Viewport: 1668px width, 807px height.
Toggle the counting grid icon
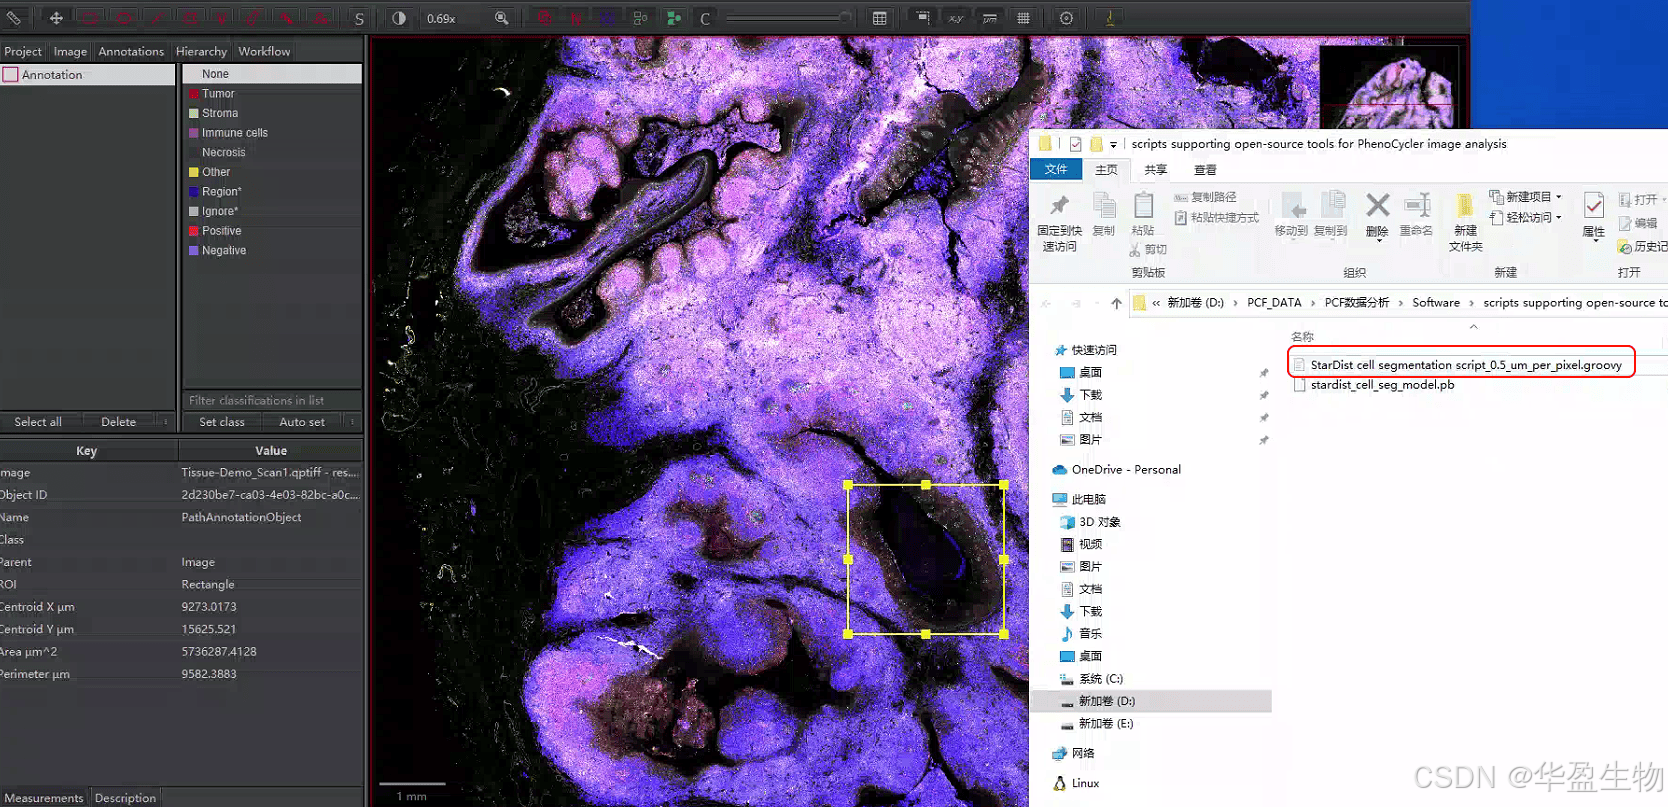[1023, 18]
